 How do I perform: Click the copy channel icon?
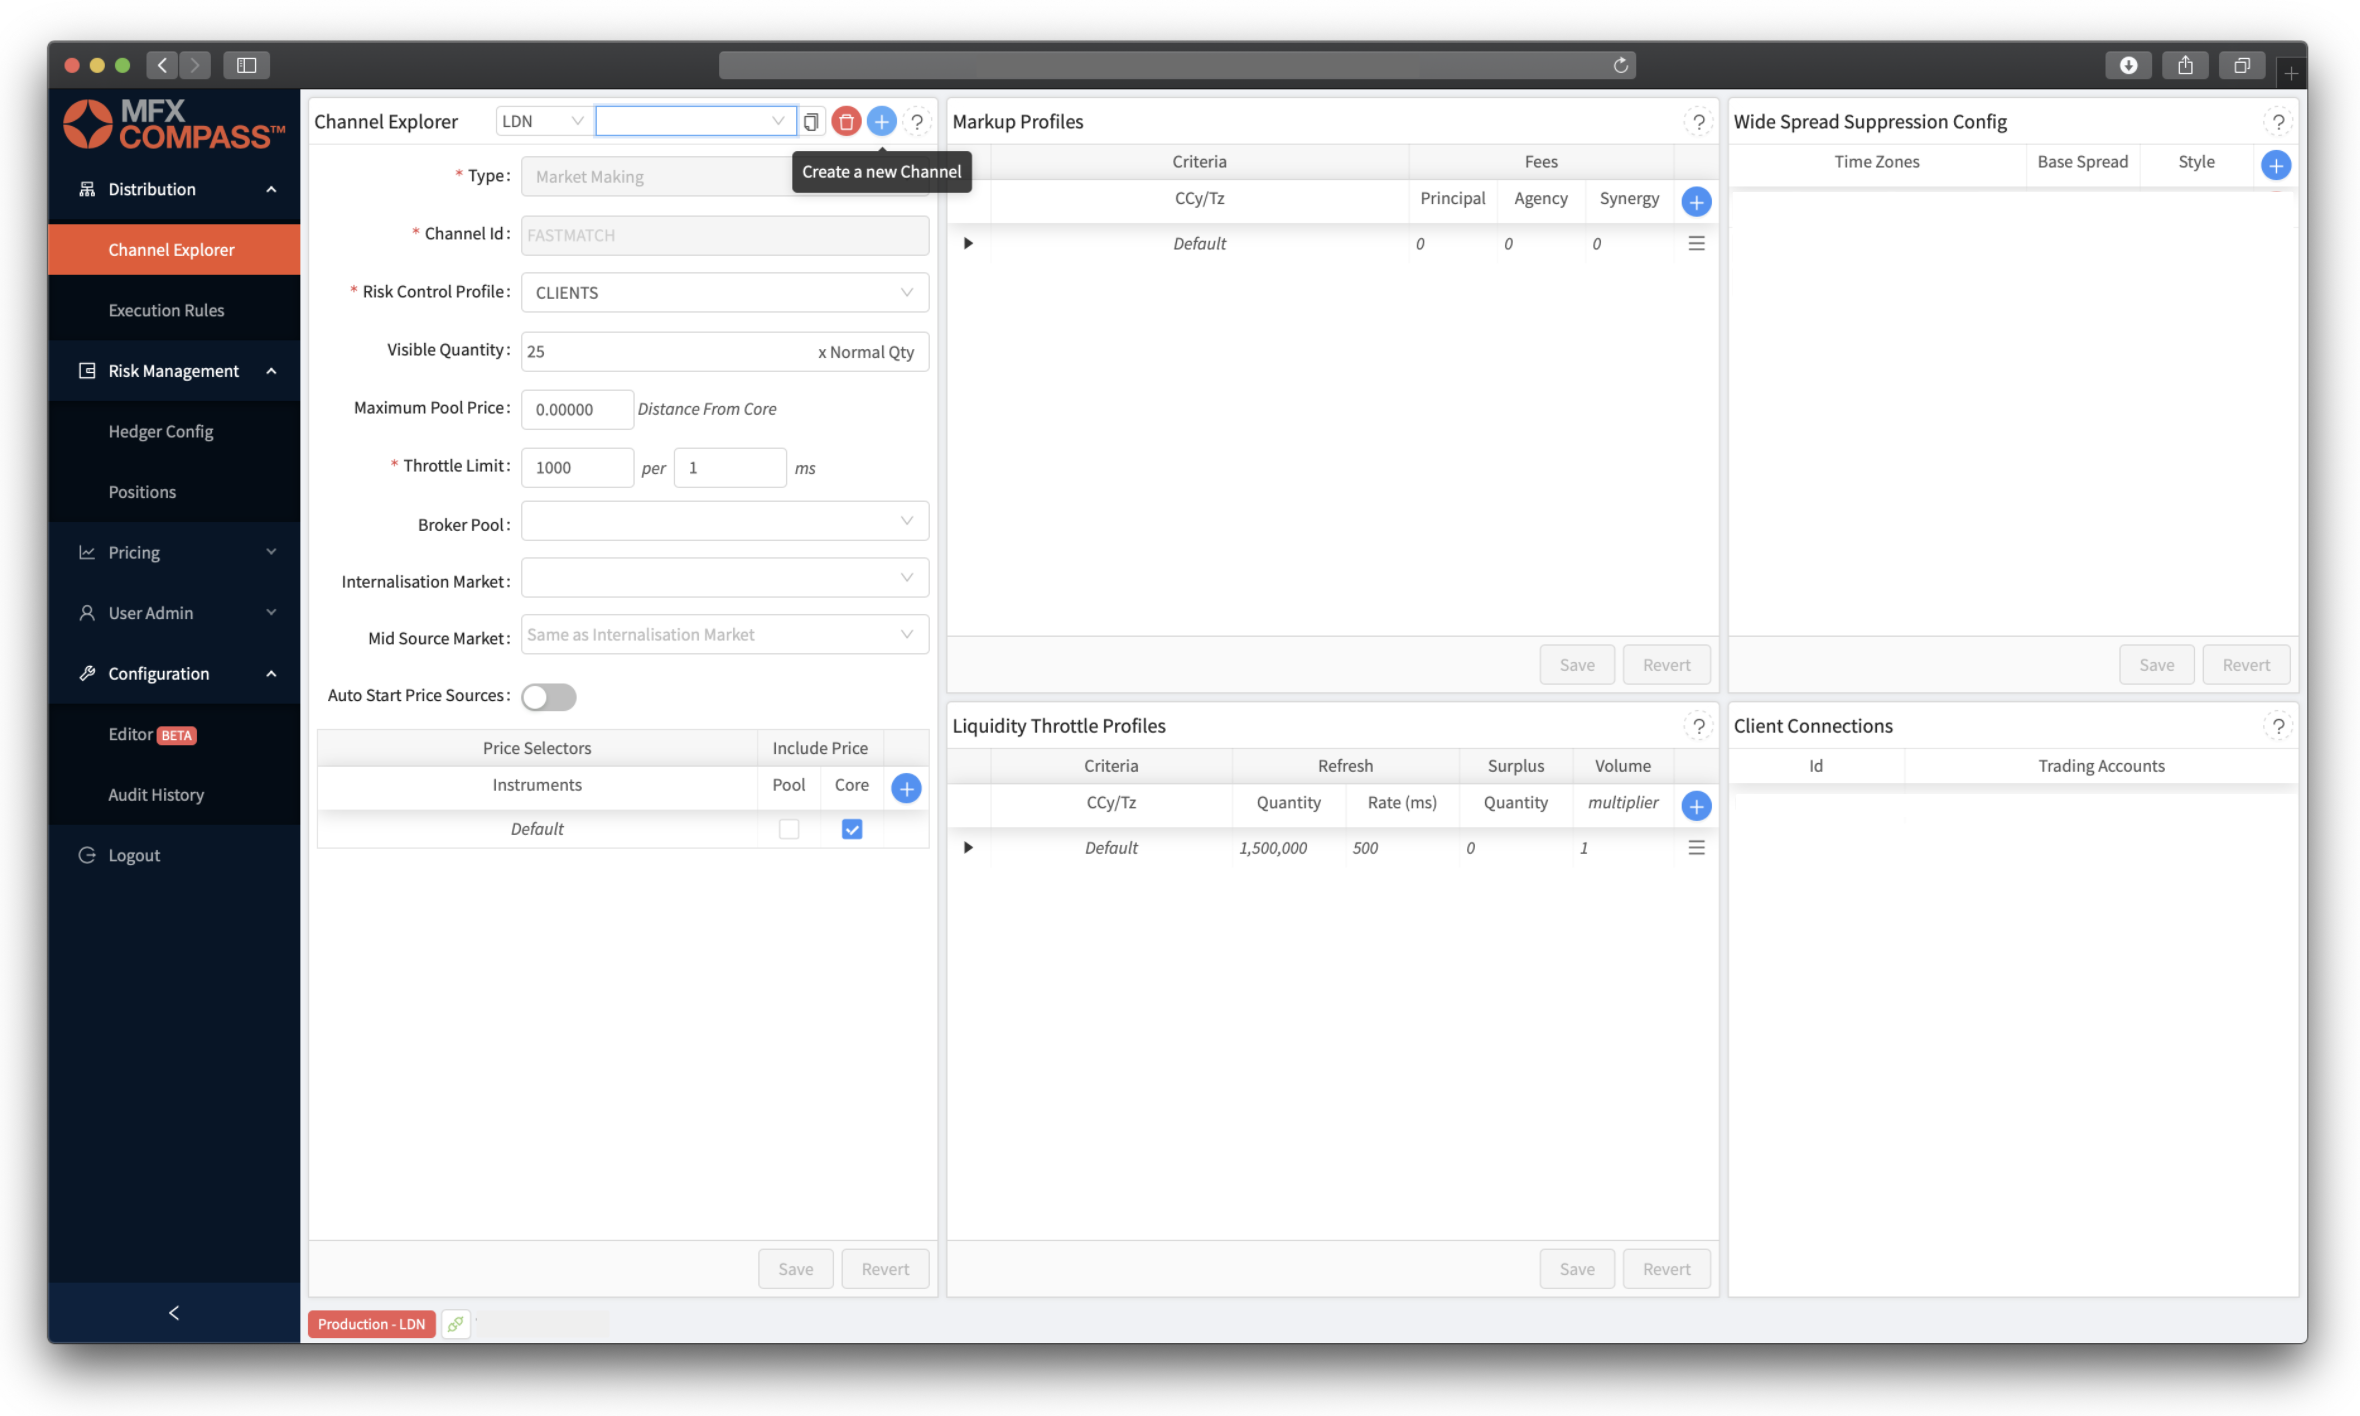pyautogui.click(x=811, y=122)
